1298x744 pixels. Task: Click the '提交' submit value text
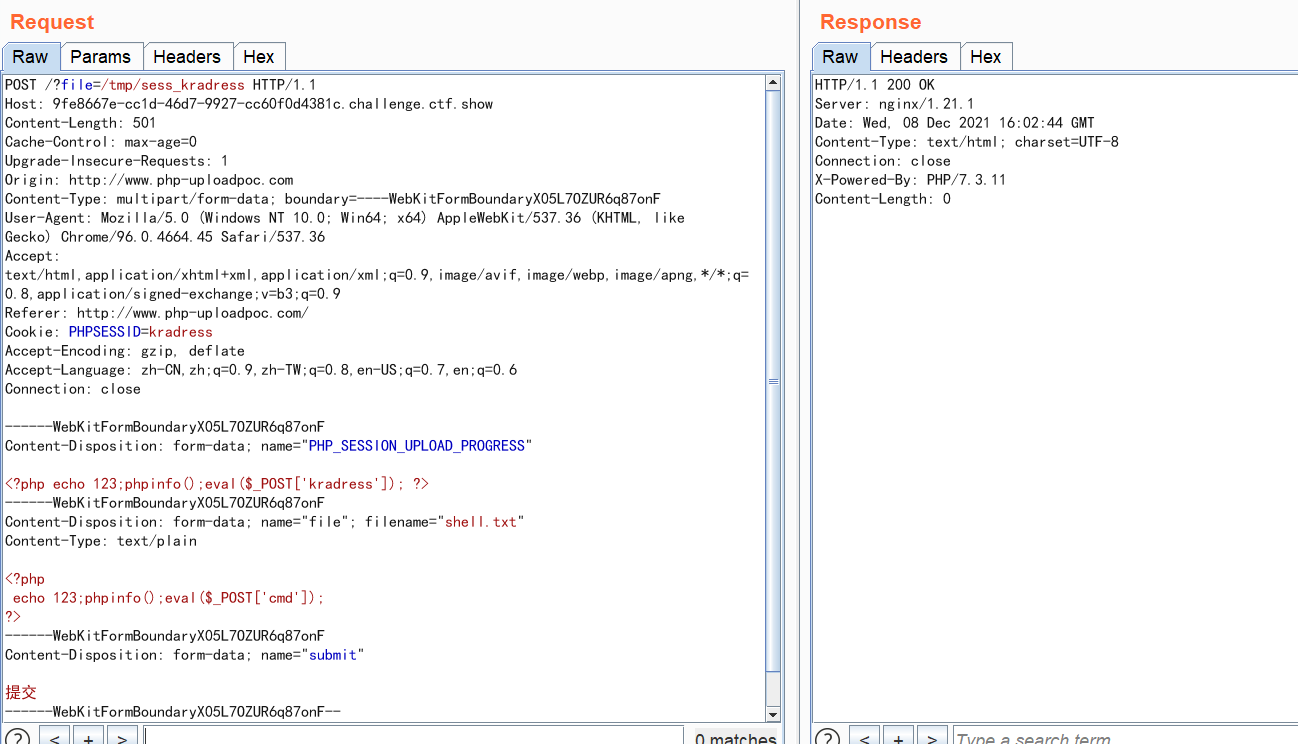(x=21, y=692)
